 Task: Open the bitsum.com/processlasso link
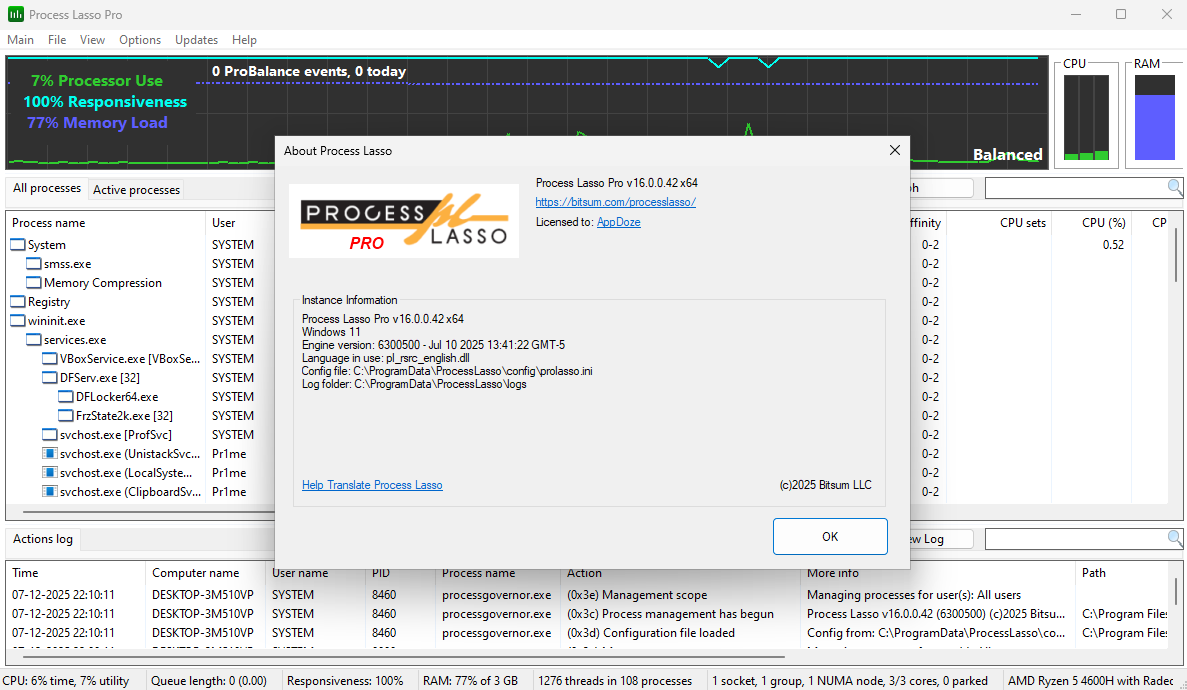[615, 202]
